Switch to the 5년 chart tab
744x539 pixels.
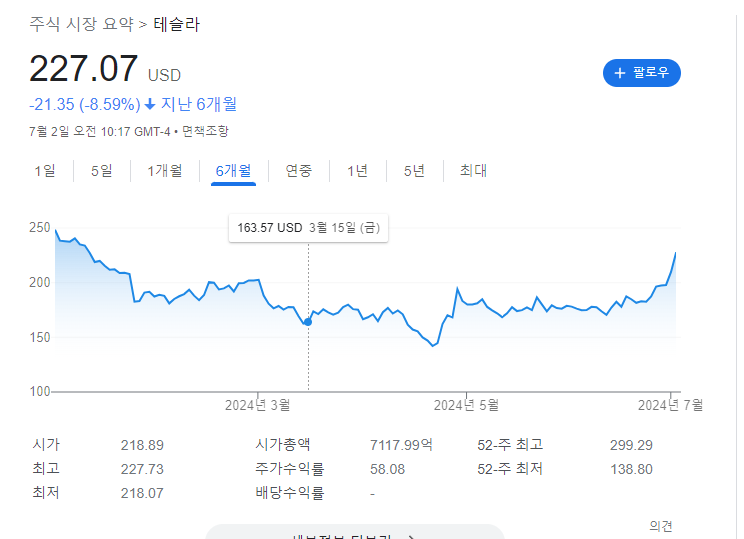point(414,171)
